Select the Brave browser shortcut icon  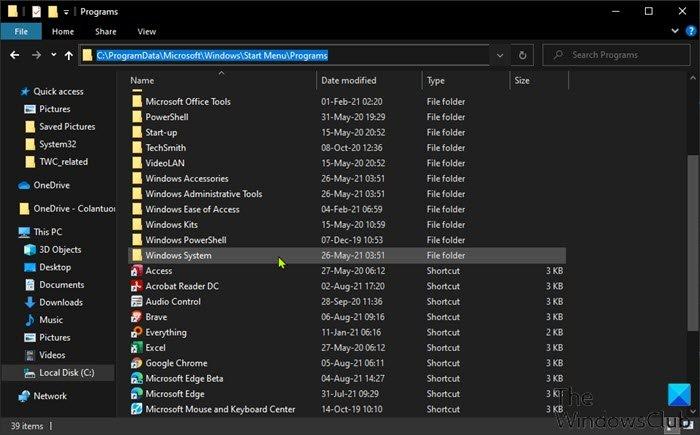[137, 317]
